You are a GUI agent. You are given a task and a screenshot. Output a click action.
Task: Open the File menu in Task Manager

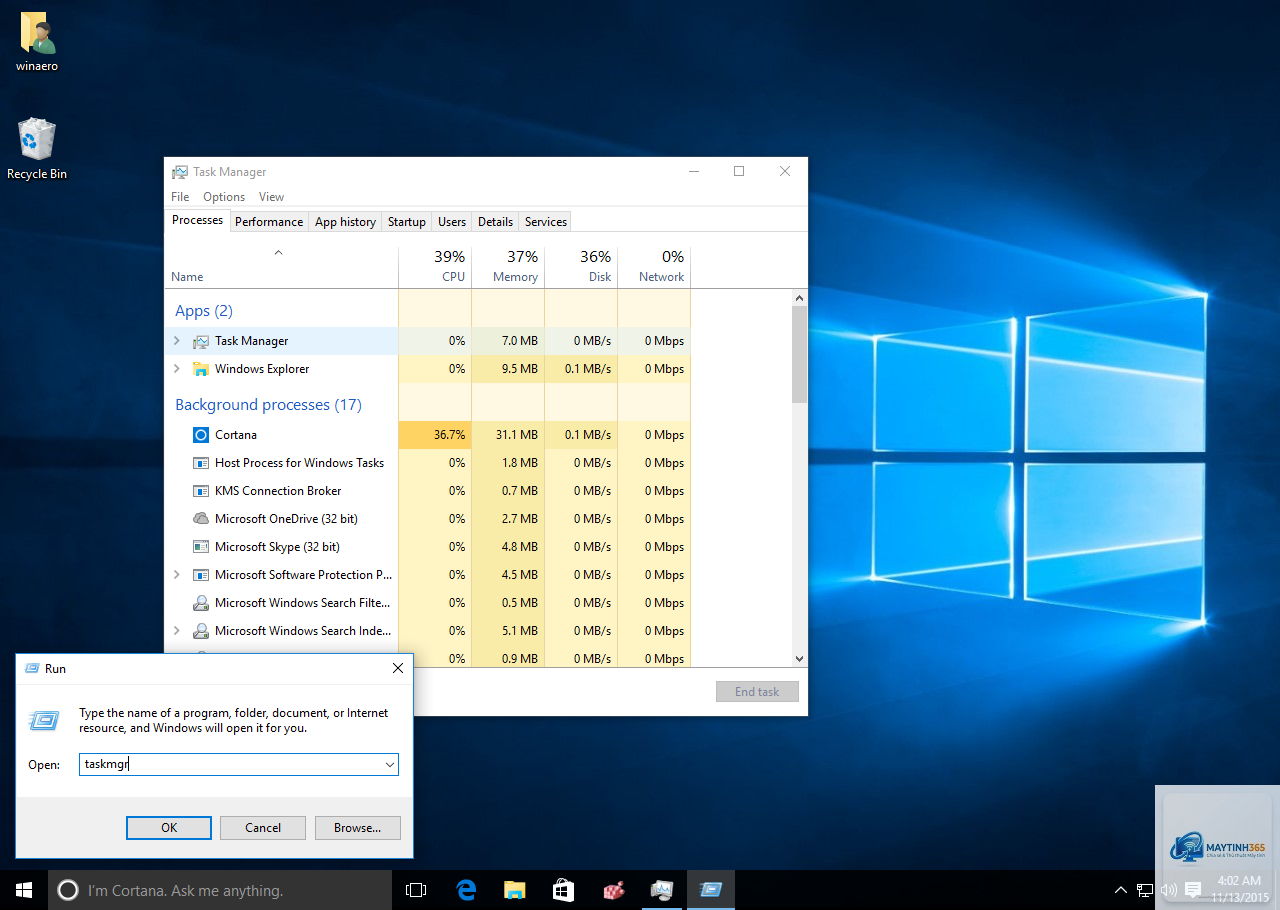(x=180, y=197)
